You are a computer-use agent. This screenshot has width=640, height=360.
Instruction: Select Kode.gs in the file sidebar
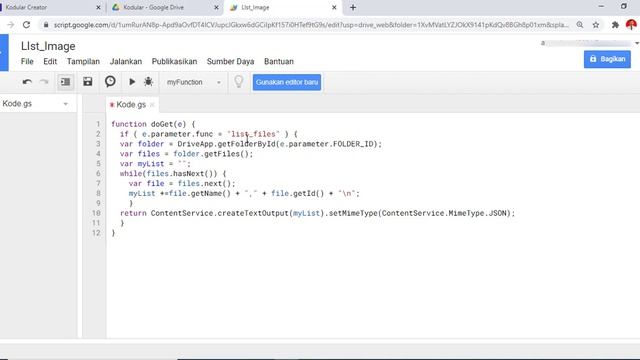click(x=17, y=104)
